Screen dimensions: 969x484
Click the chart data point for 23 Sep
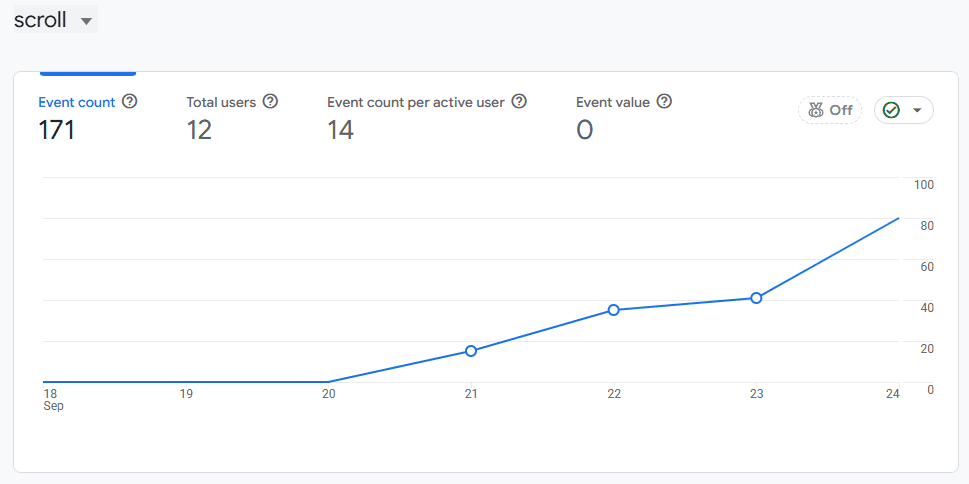point(756,298)
